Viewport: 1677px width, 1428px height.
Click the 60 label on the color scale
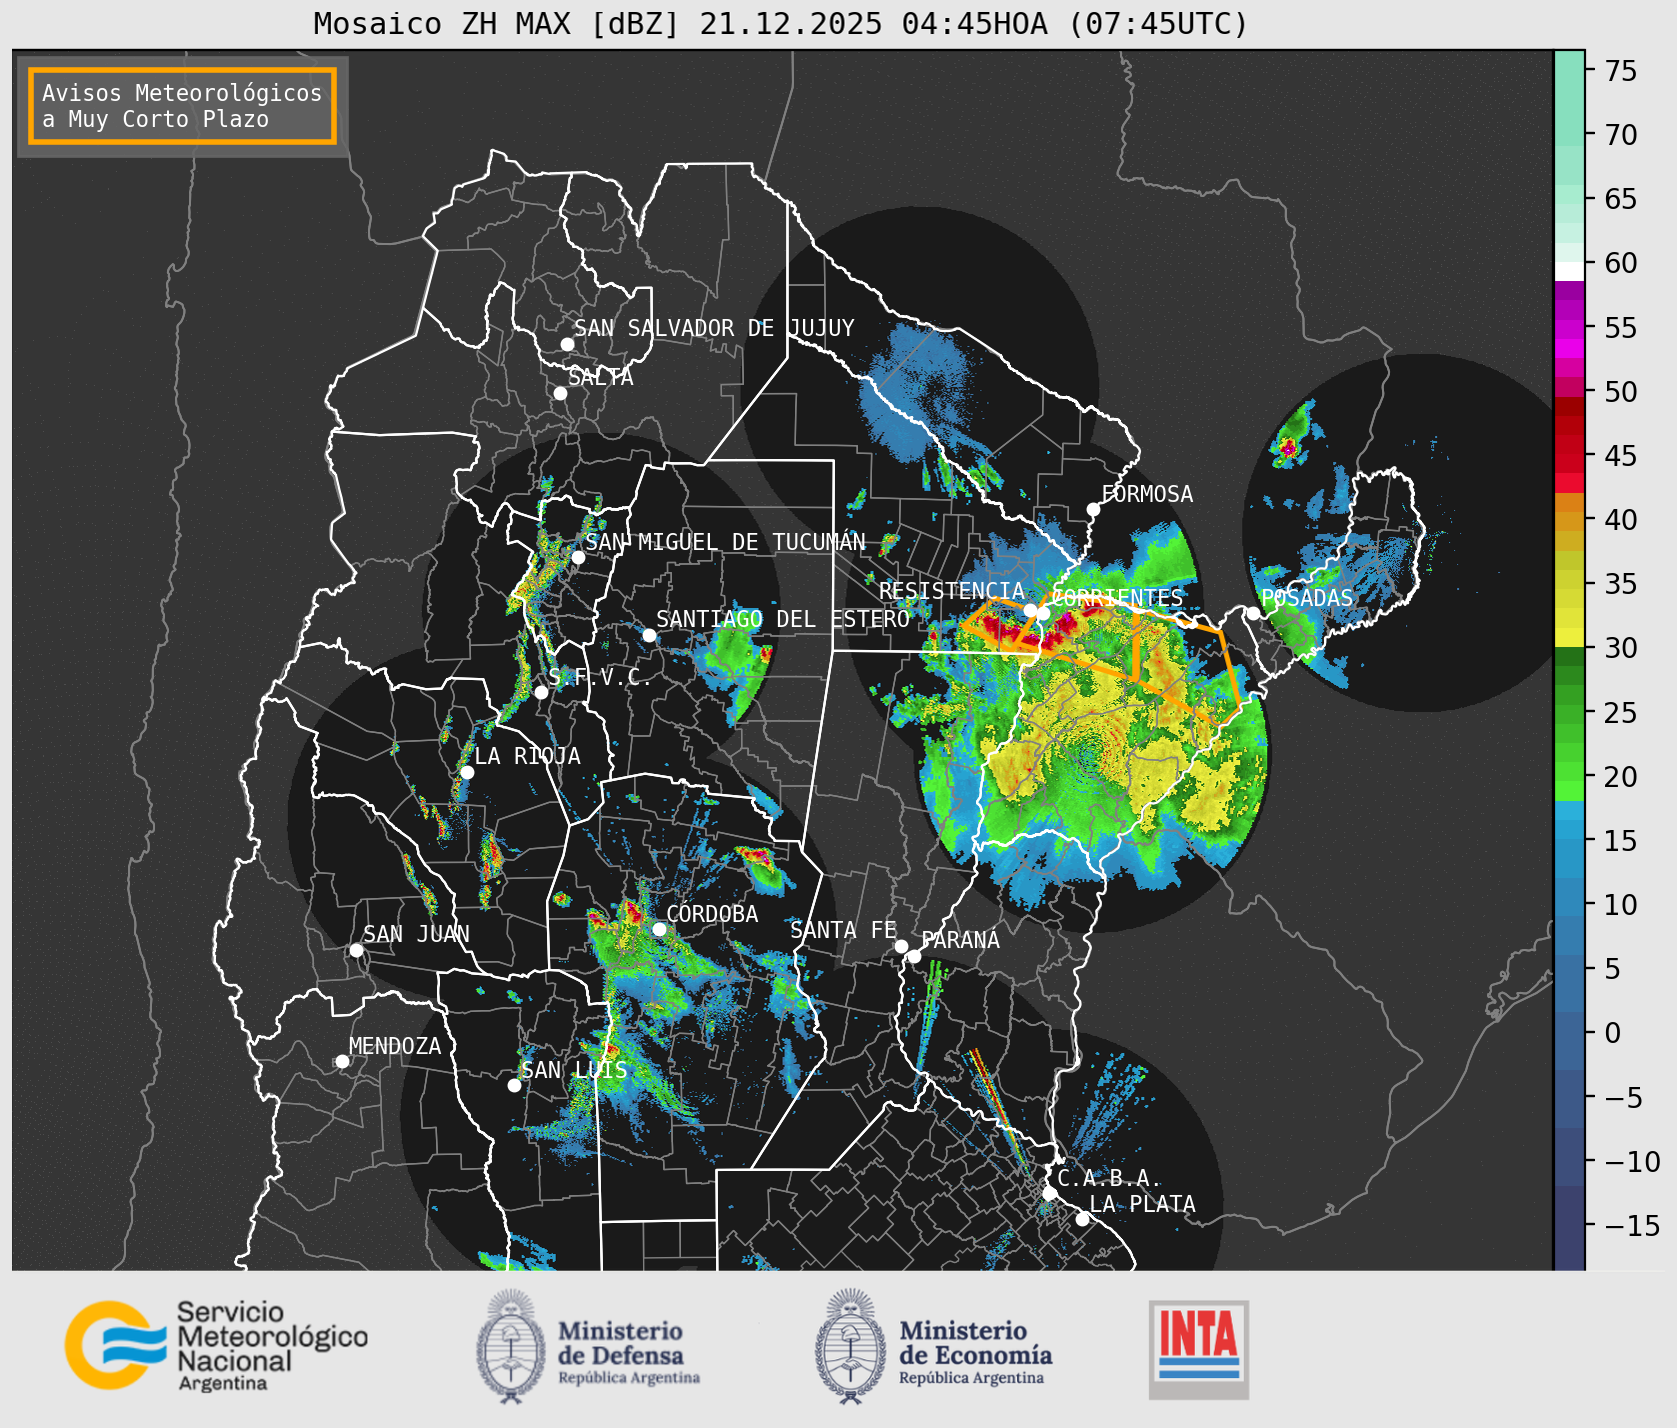tap(1621, 263)
